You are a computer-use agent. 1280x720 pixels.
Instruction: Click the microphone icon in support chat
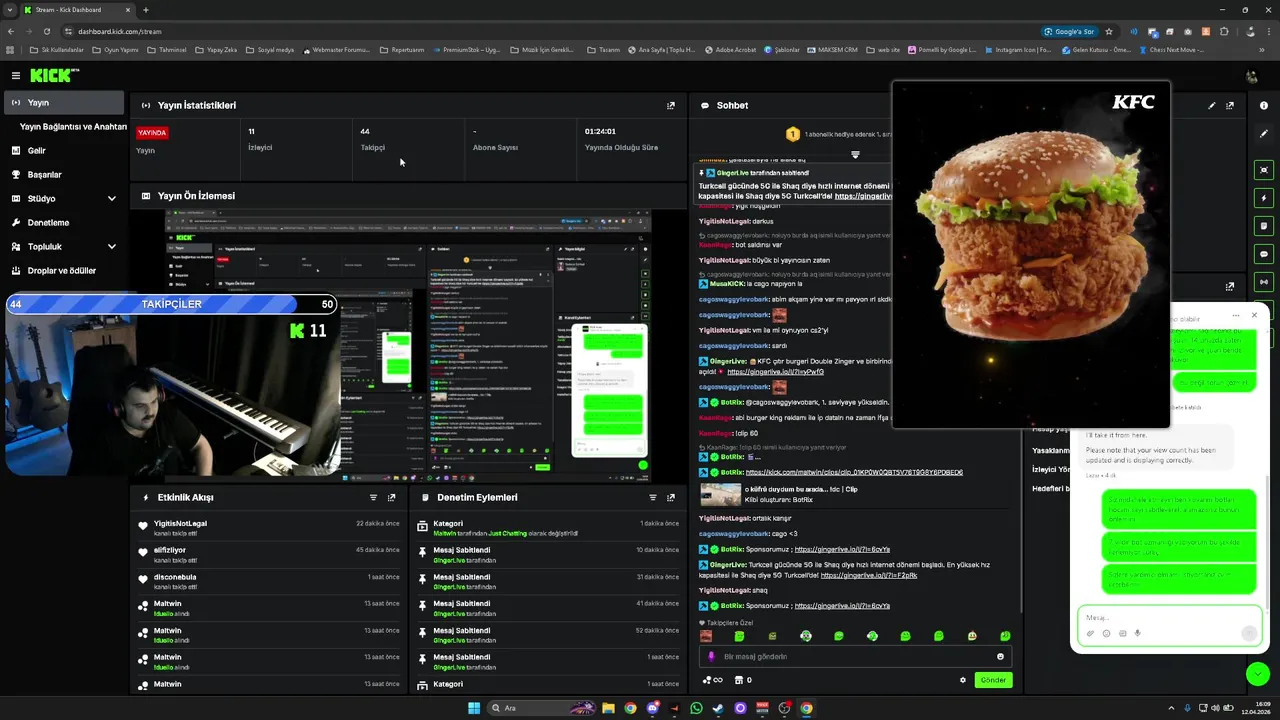pos(1138,633)
